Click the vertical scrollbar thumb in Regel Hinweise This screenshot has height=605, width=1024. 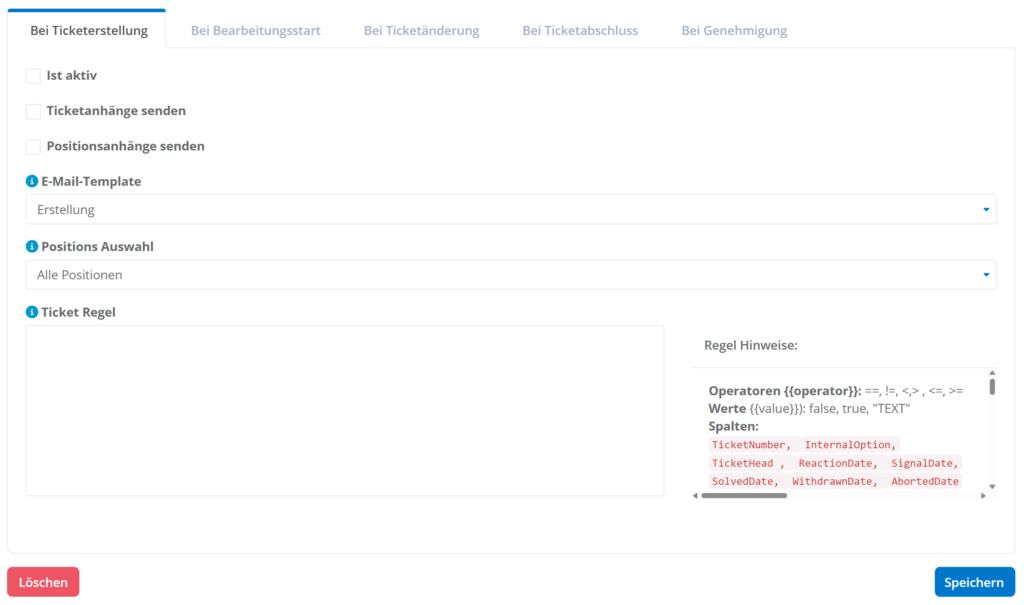click(992, 386)
